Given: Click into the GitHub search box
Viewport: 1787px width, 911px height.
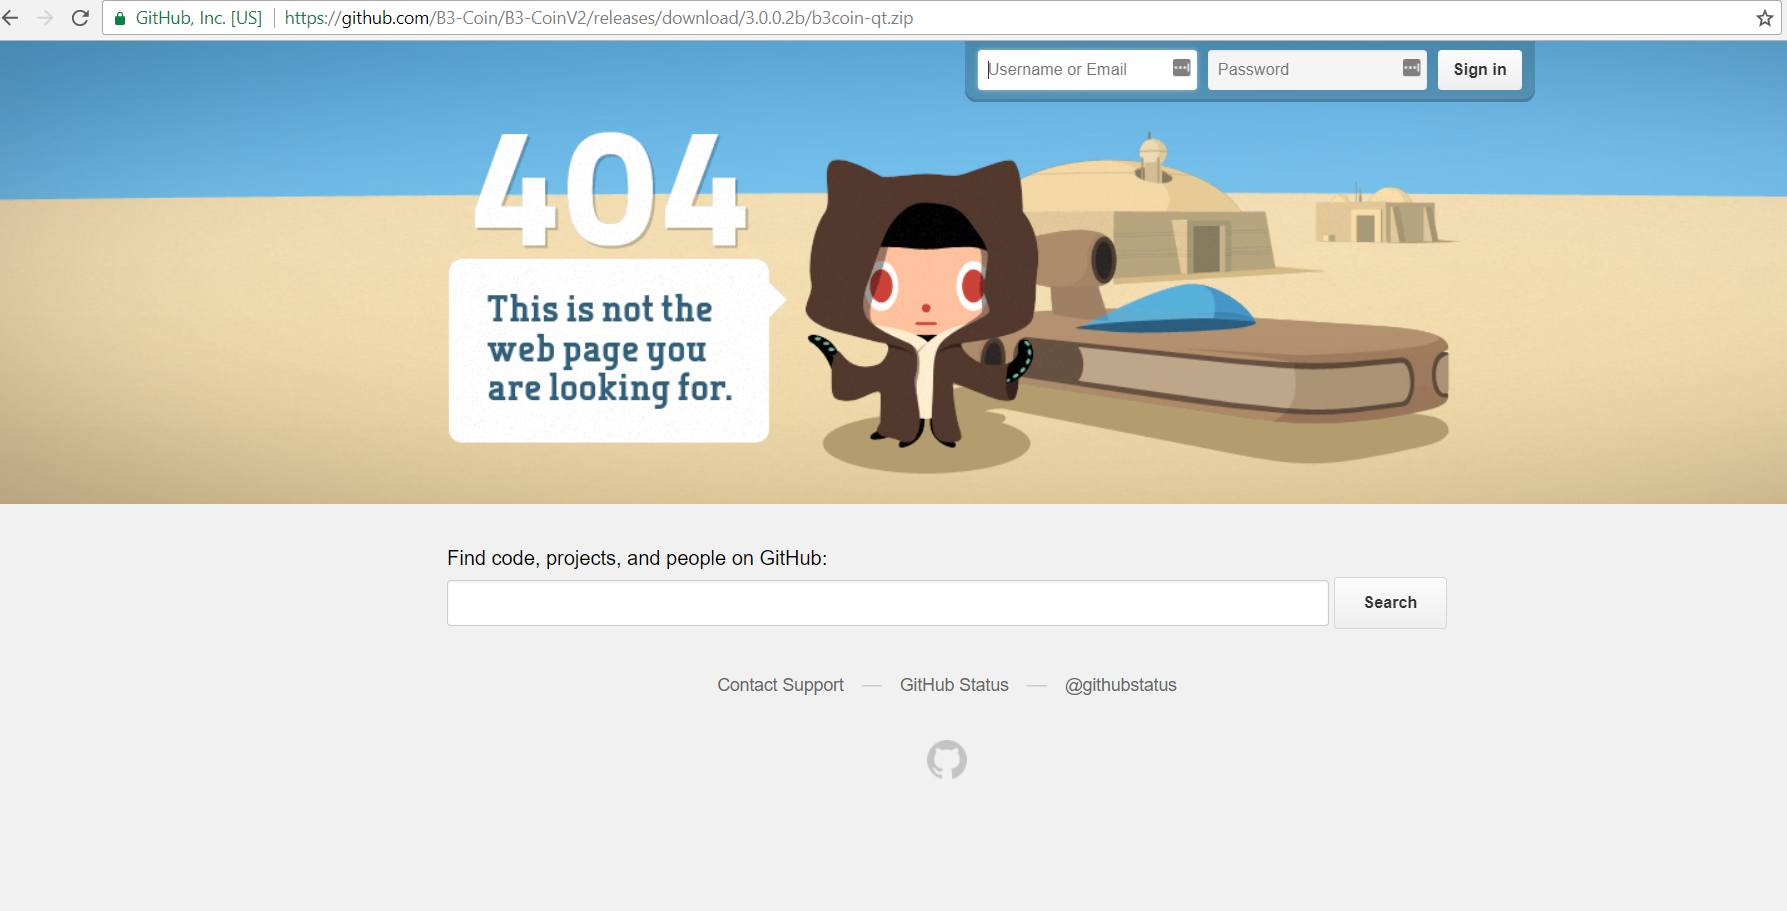Looking at the screenshot, I should click(888, 603).
